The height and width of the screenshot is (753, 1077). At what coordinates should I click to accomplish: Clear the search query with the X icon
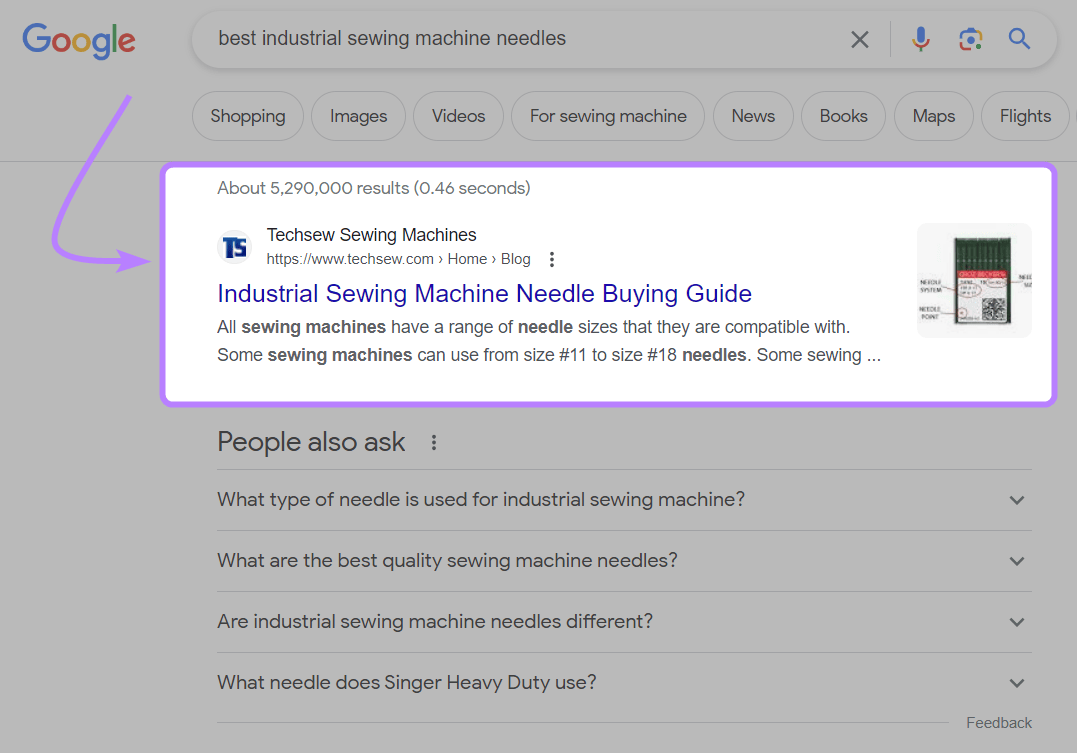[x=859, y=39]
